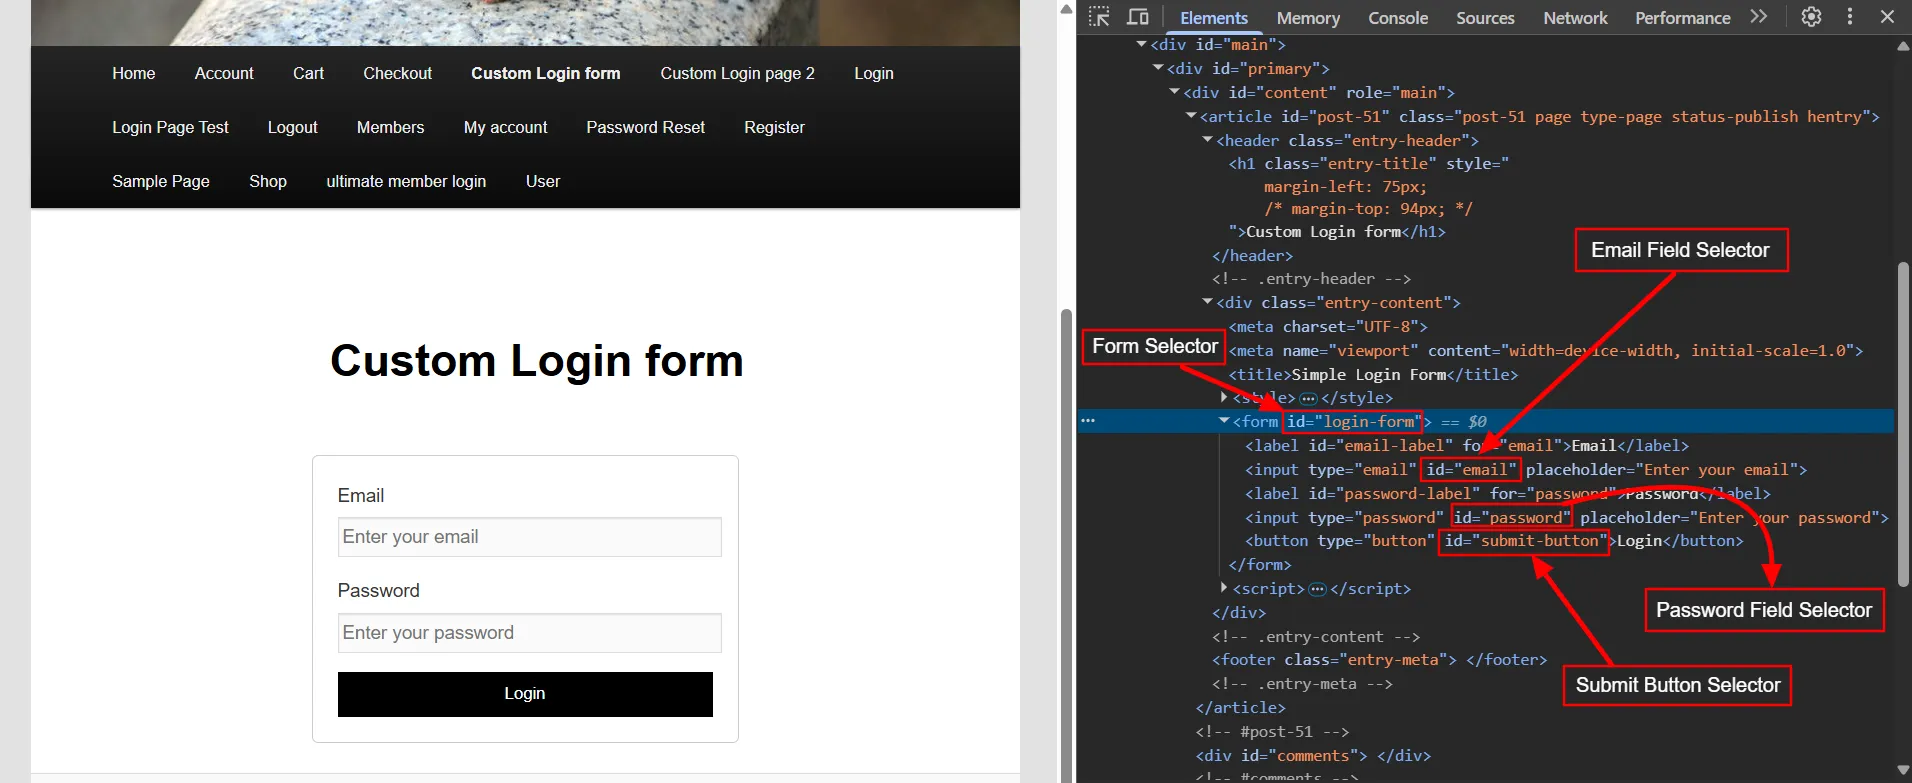The width and height of the screenshot is (1912, 783).
Task: Show more DevTools tabs chevron
Action: click(1759, 17)
